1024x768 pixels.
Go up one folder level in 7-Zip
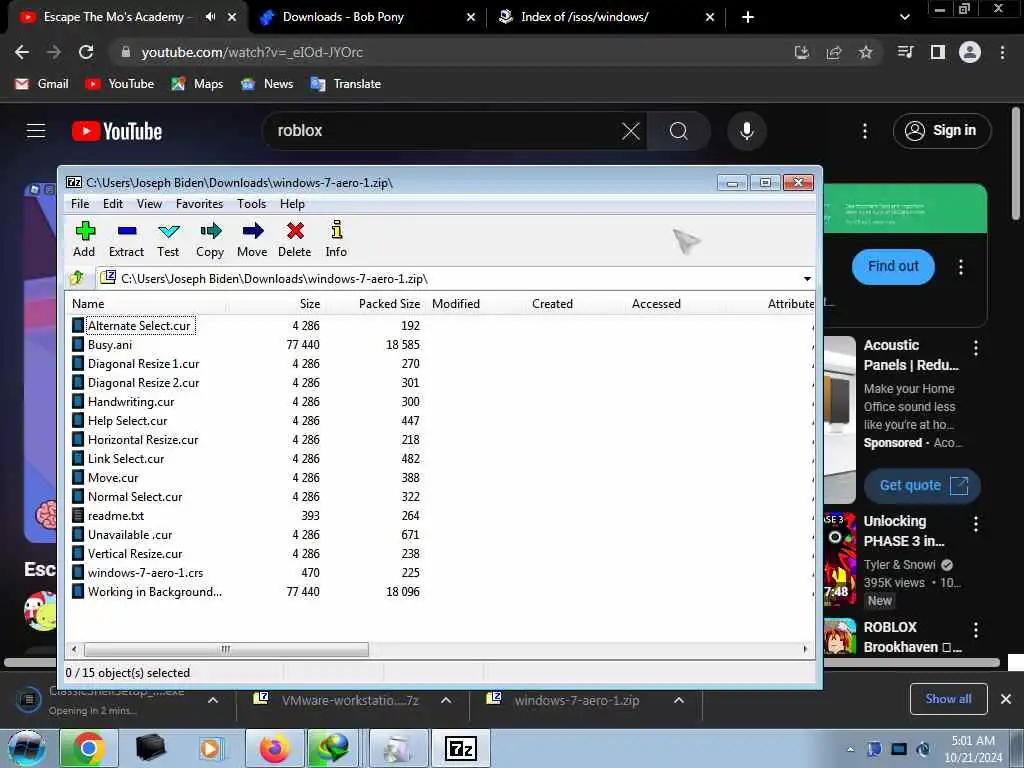pyautogui.click(x=77, y=278)
